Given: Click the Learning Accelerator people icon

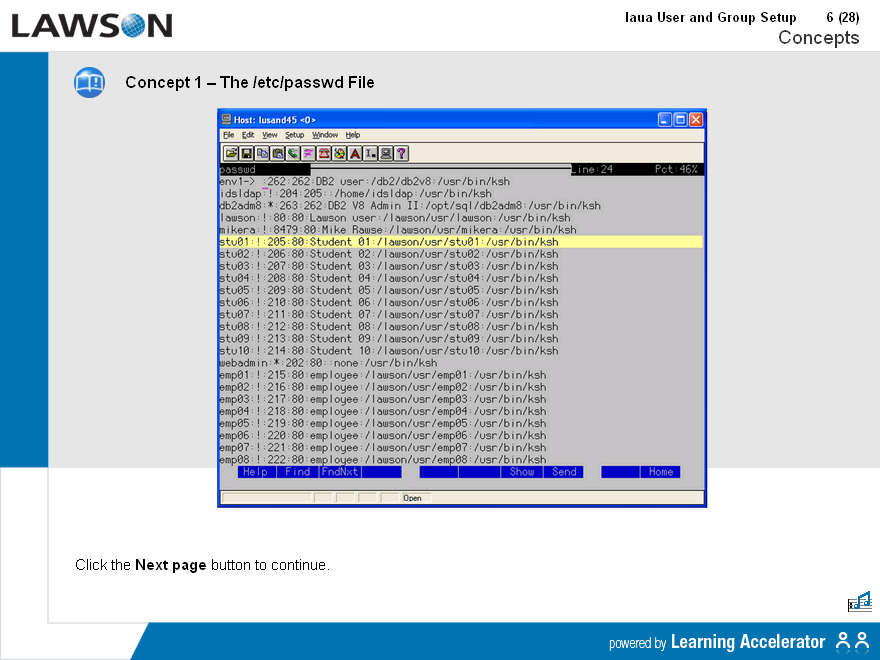Looking at the screenshot, I should pos(853,641).
